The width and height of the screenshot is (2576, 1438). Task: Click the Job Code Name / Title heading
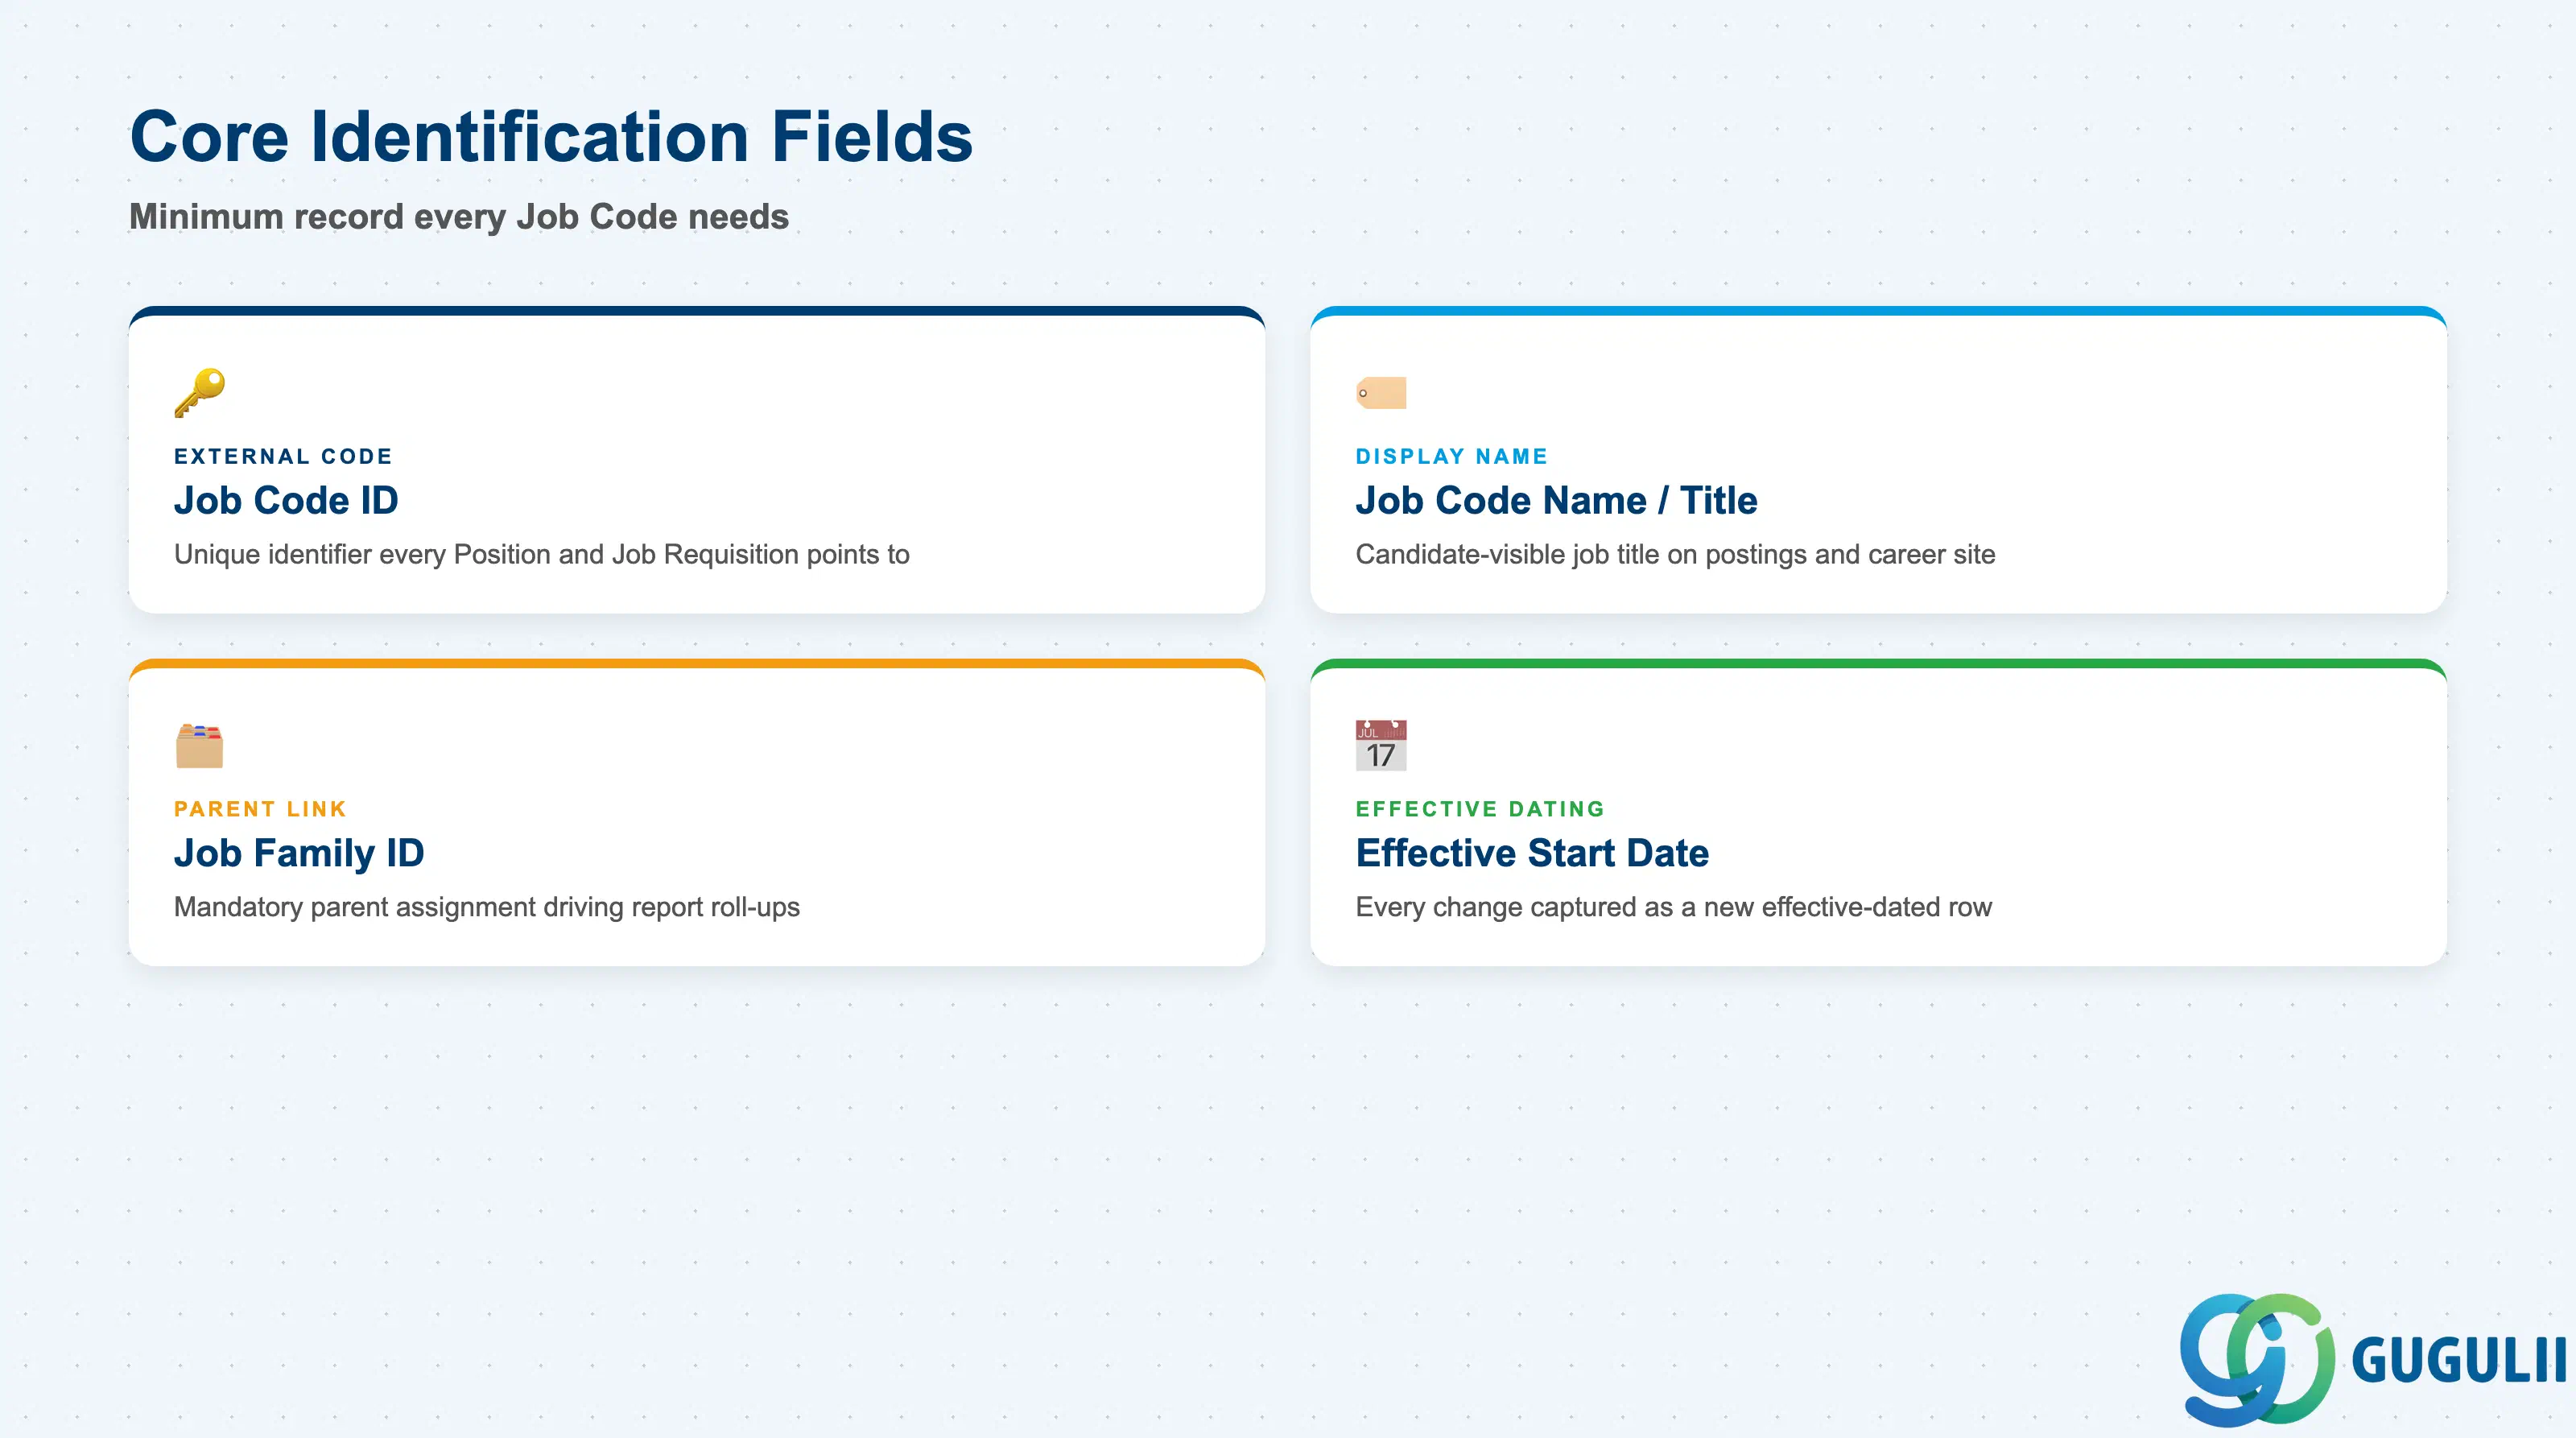point(1556,500)
